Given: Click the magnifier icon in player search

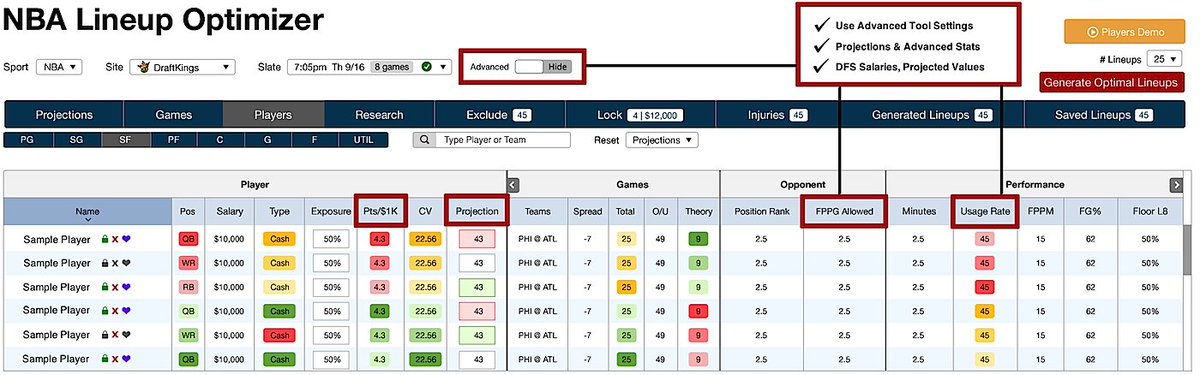Looking at the screenshot, I should coord(425,140).
